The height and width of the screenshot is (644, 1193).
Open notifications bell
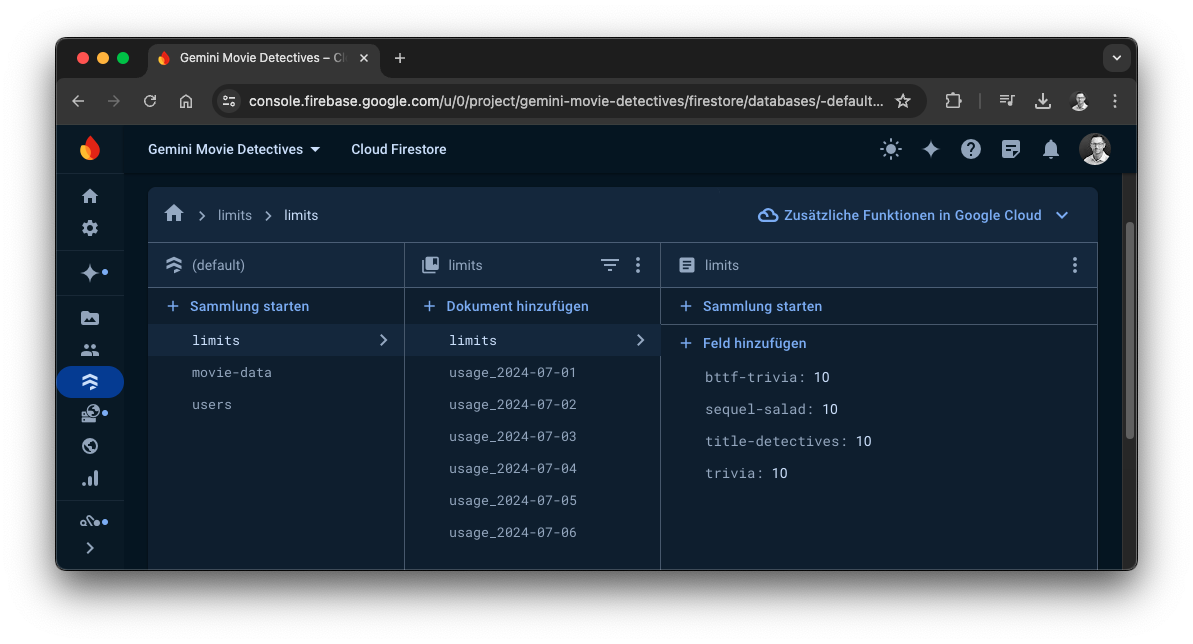1051,149
